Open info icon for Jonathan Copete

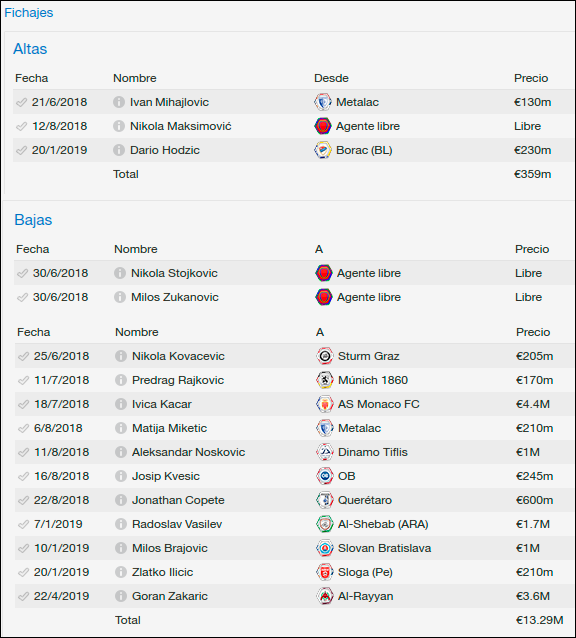pyautogui.click(x=121, y=500)
